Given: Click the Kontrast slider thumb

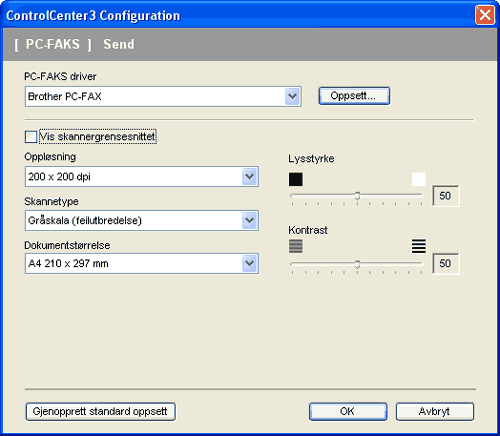Looking at the screenshot, I should 357,264.
